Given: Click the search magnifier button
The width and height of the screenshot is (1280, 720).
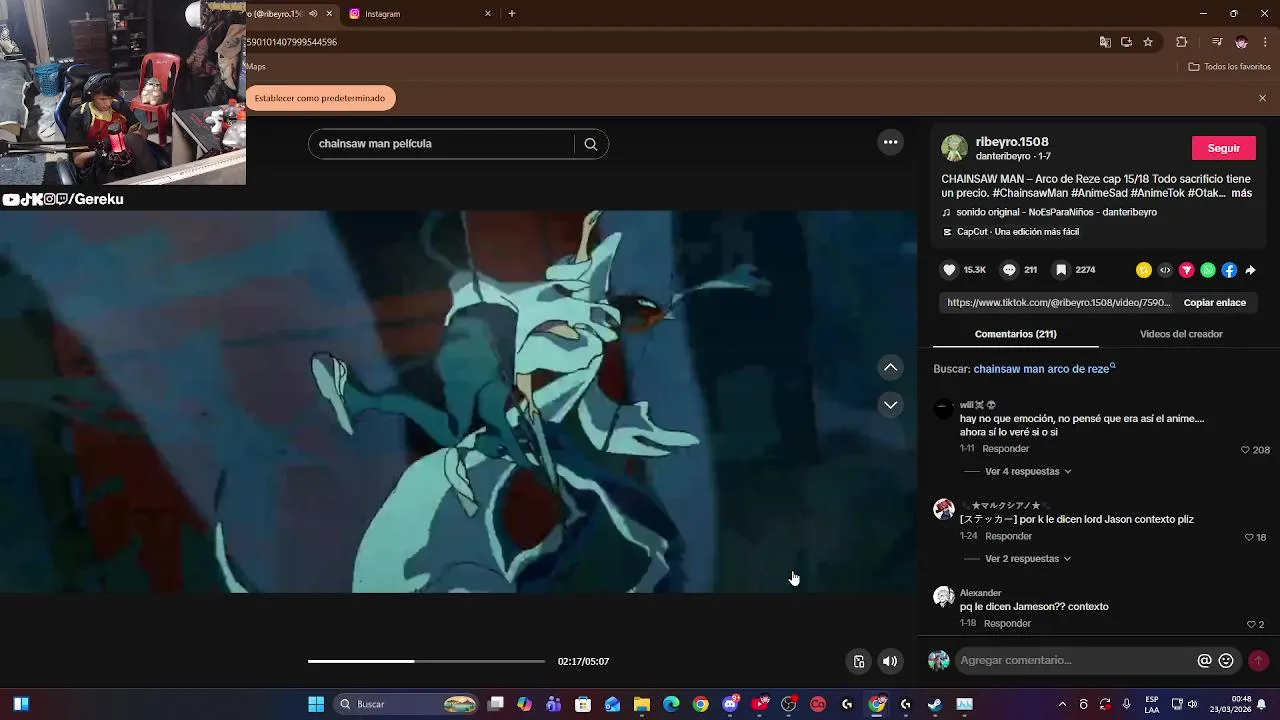Looking at the screenshot, I should [591, 144].
